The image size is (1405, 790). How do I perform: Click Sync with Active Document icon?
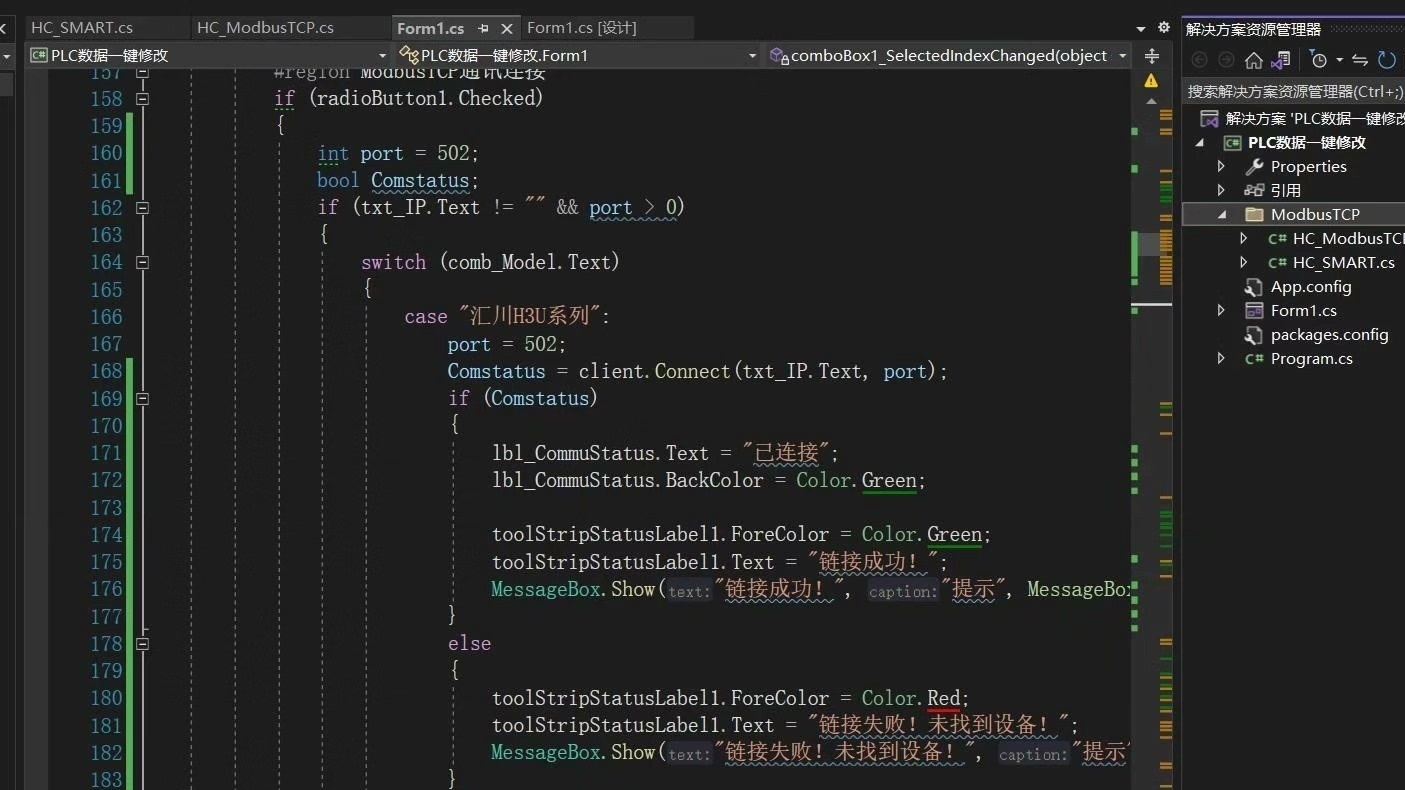pos(1280,60)
